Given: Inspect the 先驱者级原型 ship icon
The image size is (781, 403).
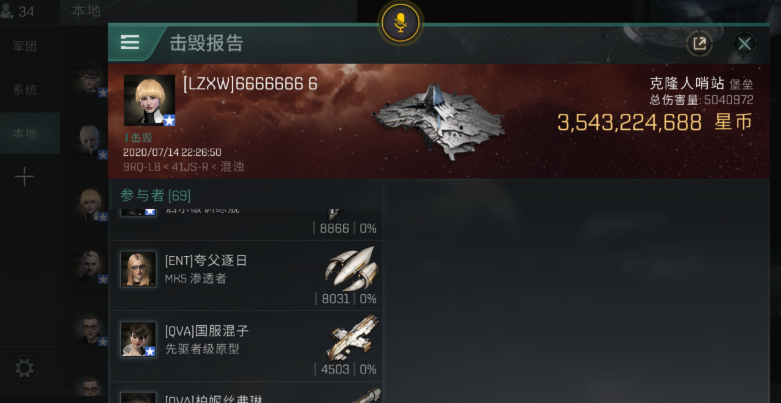Looking at the screenshot, I should point(352,338).
